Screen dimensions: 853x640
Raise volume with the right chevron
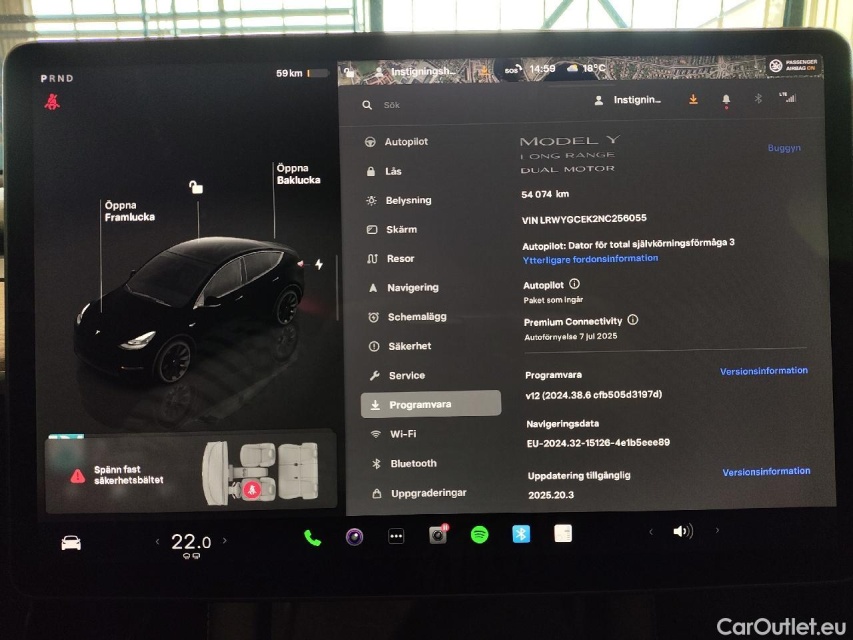pos(718,530)
